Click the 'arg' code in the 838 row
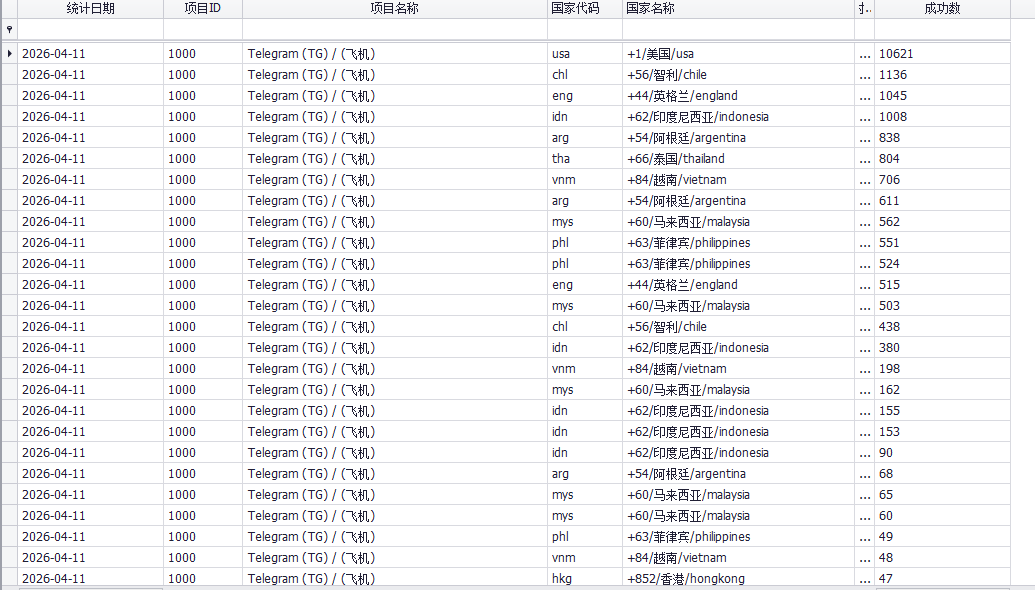 [585, 137]
